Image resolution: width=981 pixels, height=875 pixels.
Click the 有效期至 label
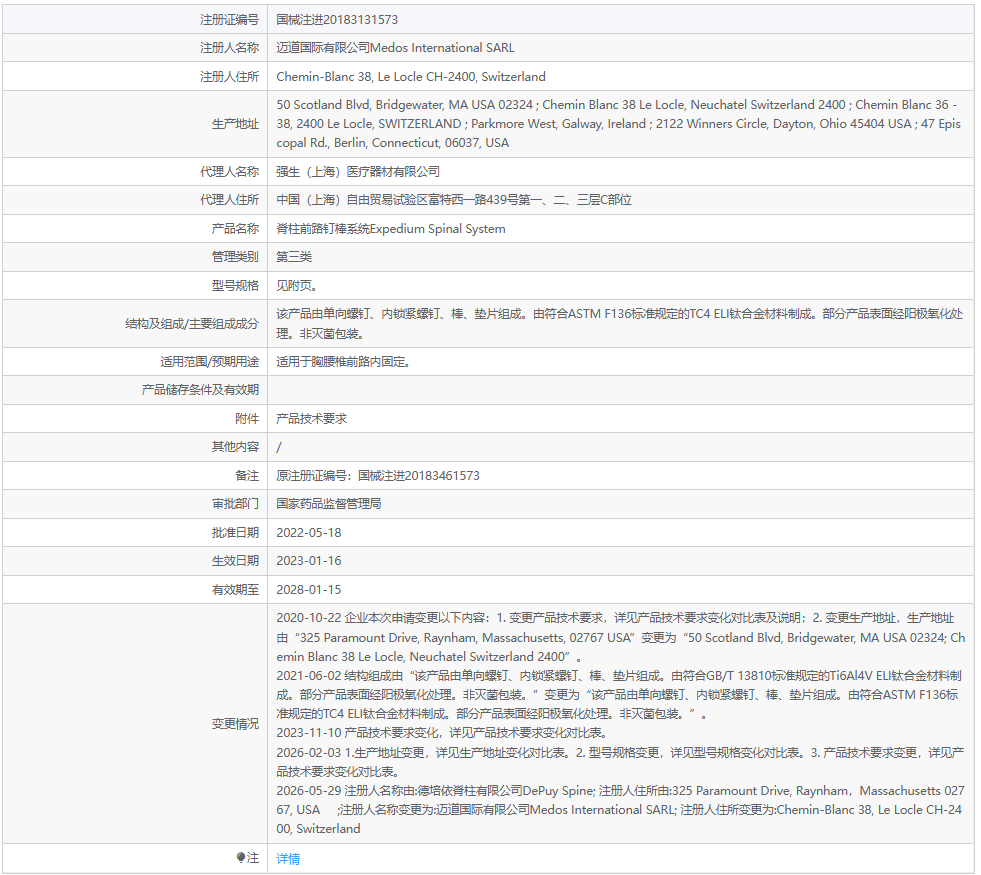235,589
